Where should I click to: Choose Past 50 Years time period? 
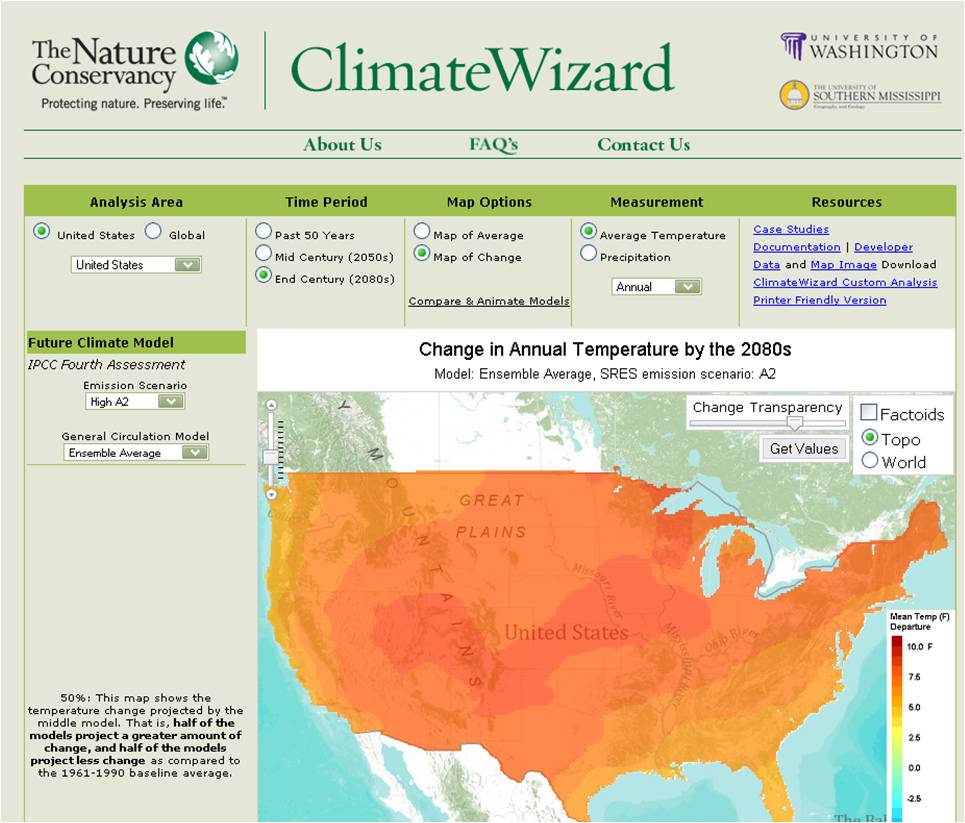pos(263,231)
